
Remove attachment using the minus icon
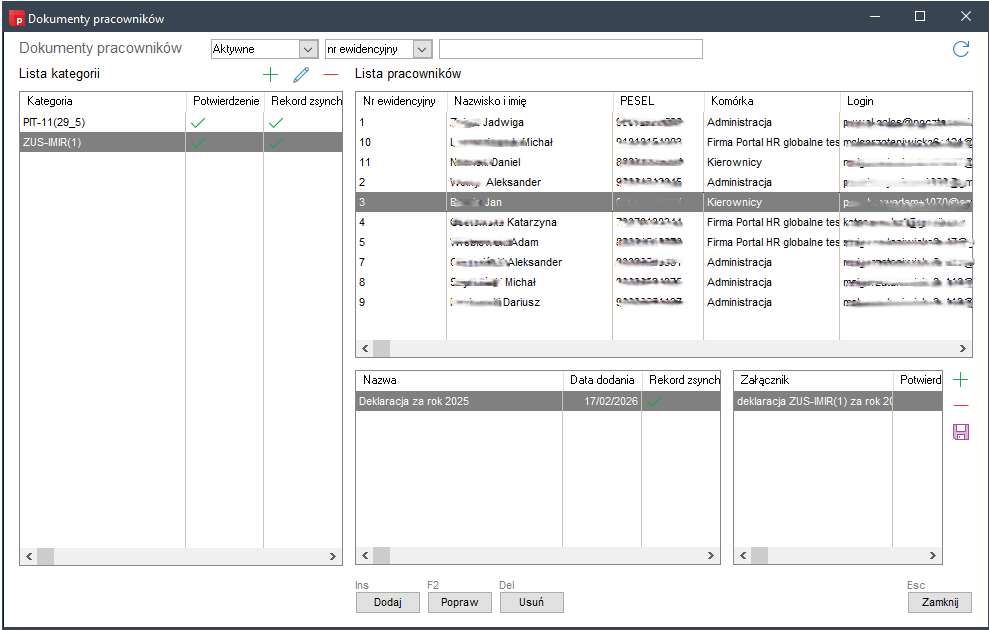tap(961, 406)
